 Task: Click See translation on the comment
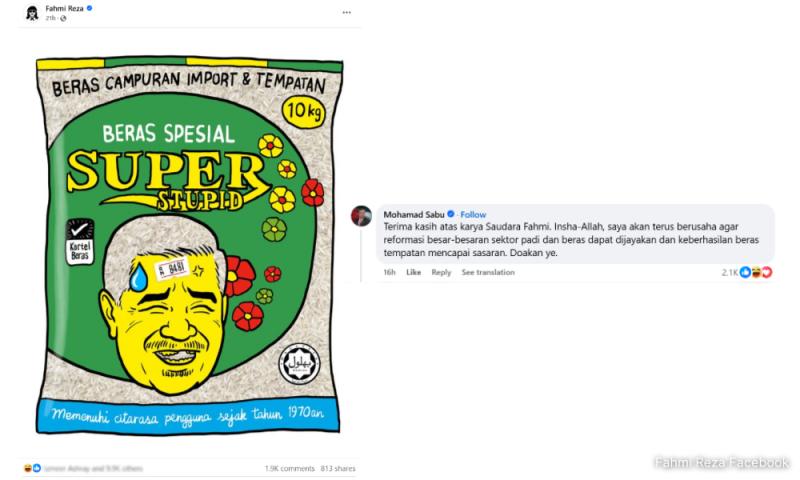pyautogui.click(x=488, y=272)
